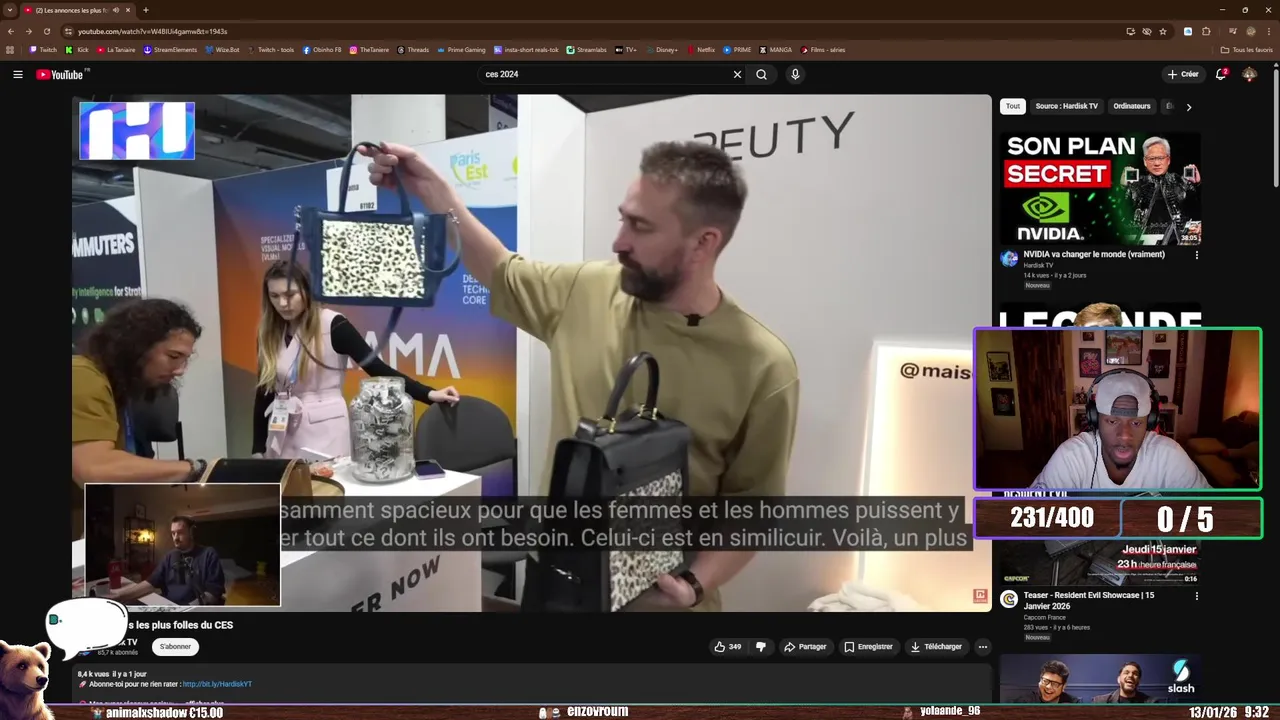Screen dimensions: 1280x720
Task: View site information icon in address bar
Action: (x=68, y=31)
